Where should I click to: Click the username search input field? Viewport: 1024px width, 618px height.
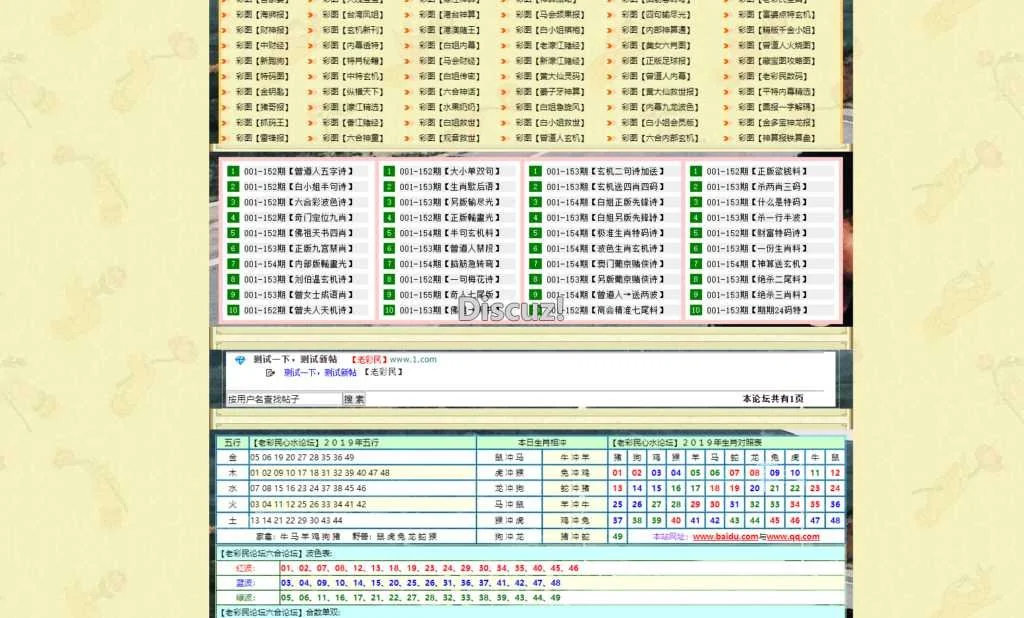coord(284,399)
